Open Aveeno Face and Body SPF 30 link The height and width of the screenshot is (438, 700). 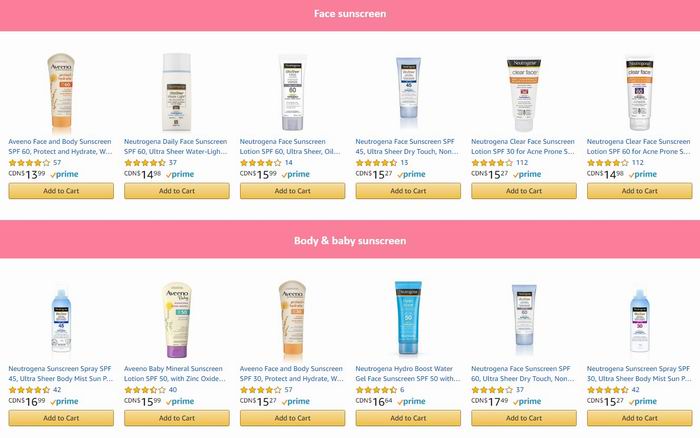(x=292, y=374)
